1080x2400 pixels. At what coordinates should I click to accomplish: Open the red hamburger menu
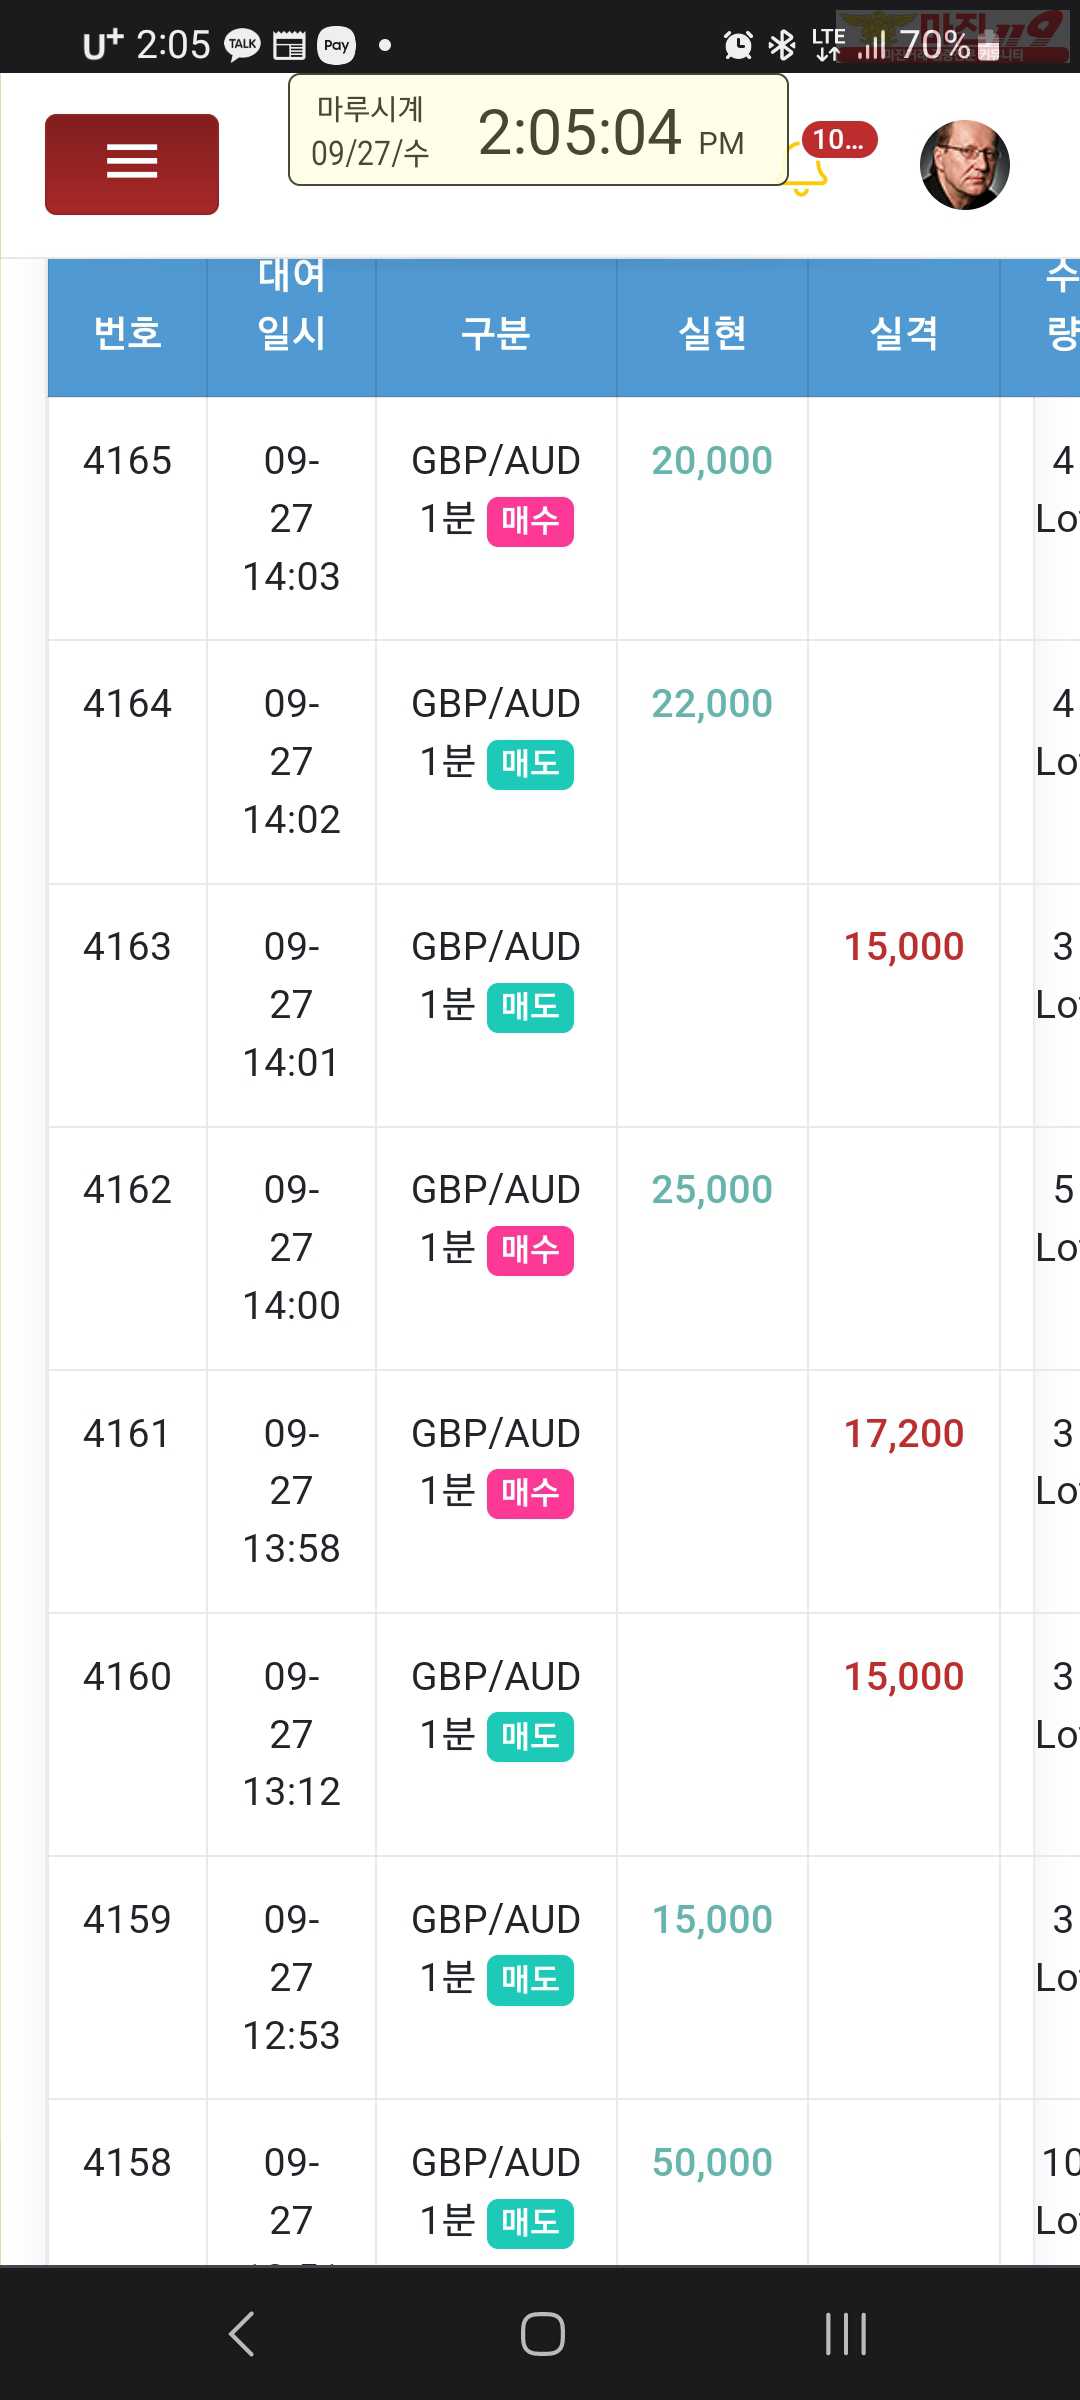[x=132, y=164]
